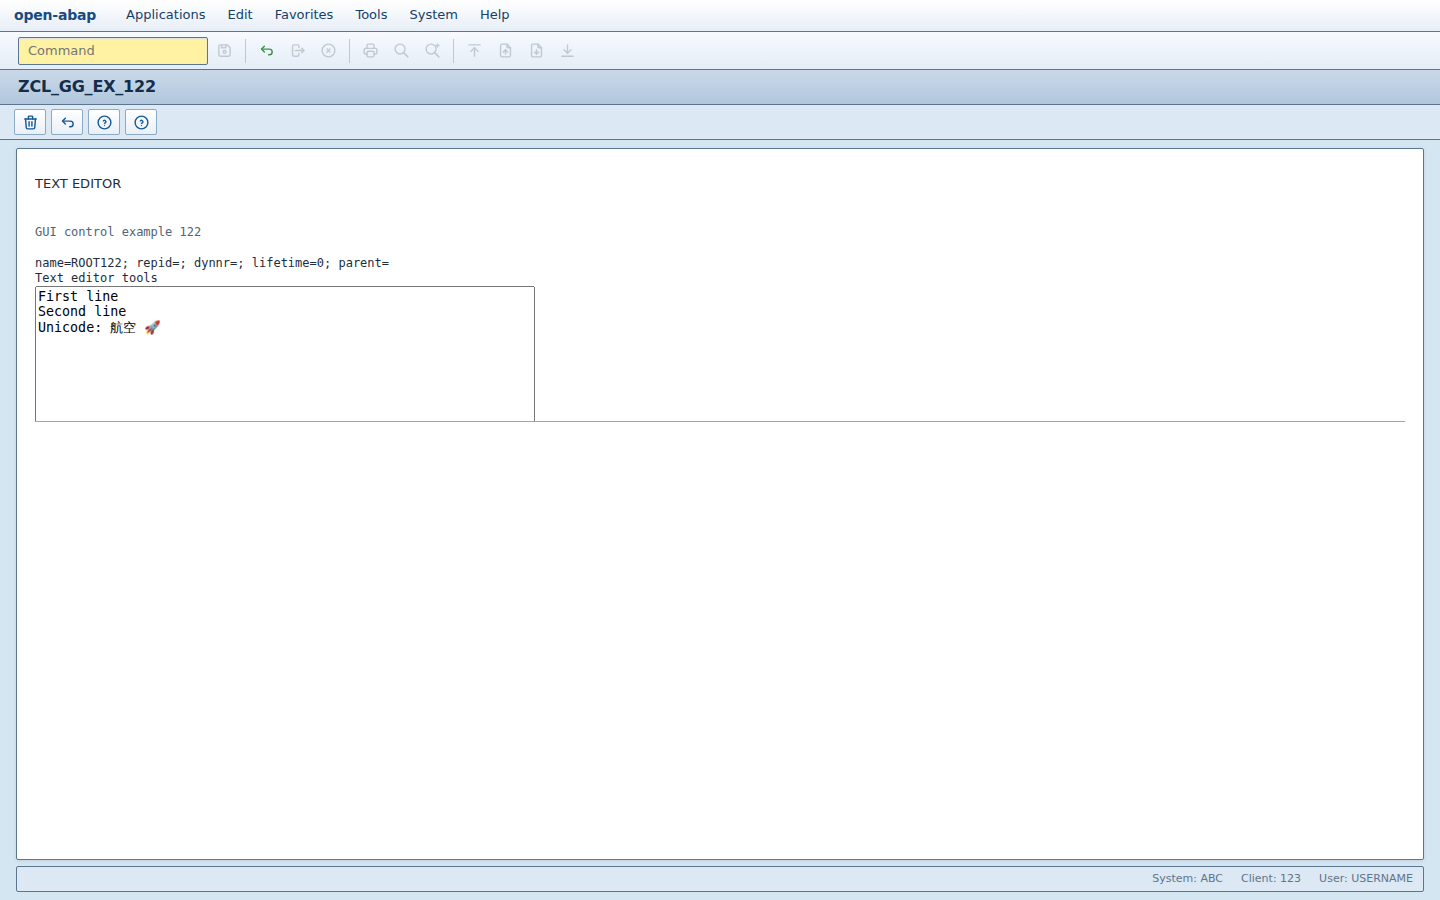Click the Print icon

[371, 51]
